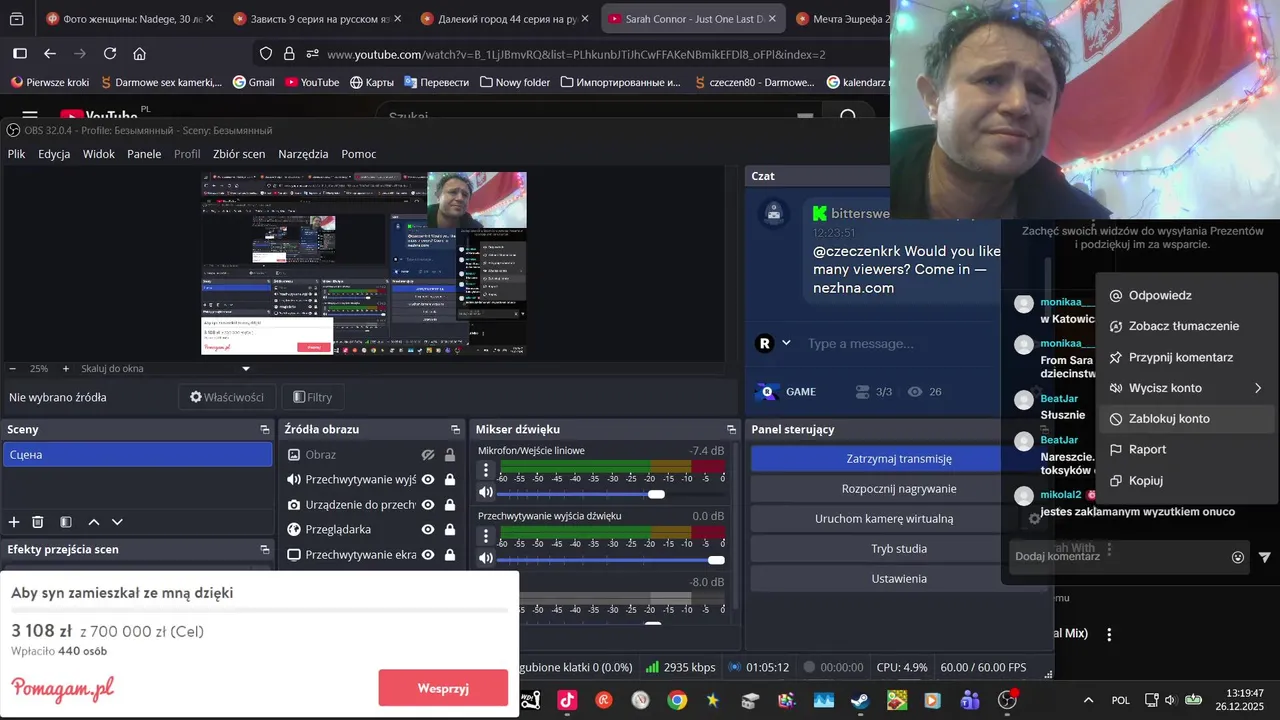Screen dimensions: 1280x720
Task: Open Microsoft Teams in taskbar
Action: (970, 700)
